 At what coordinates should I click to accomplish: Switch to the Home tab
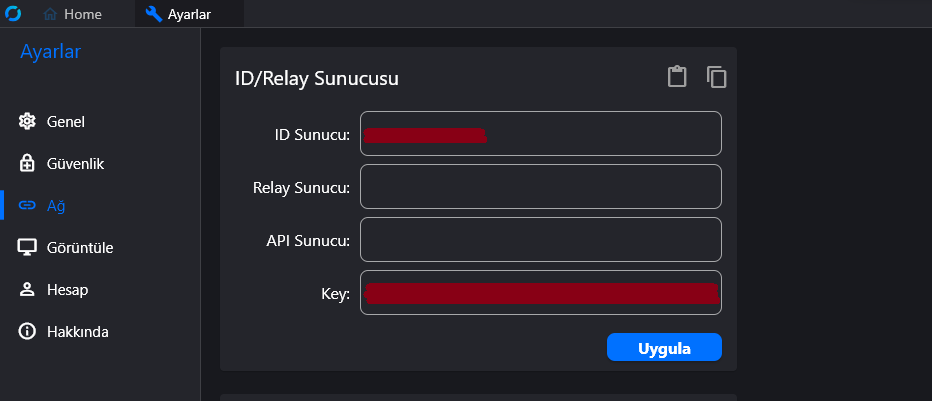(x=73, y=14)
